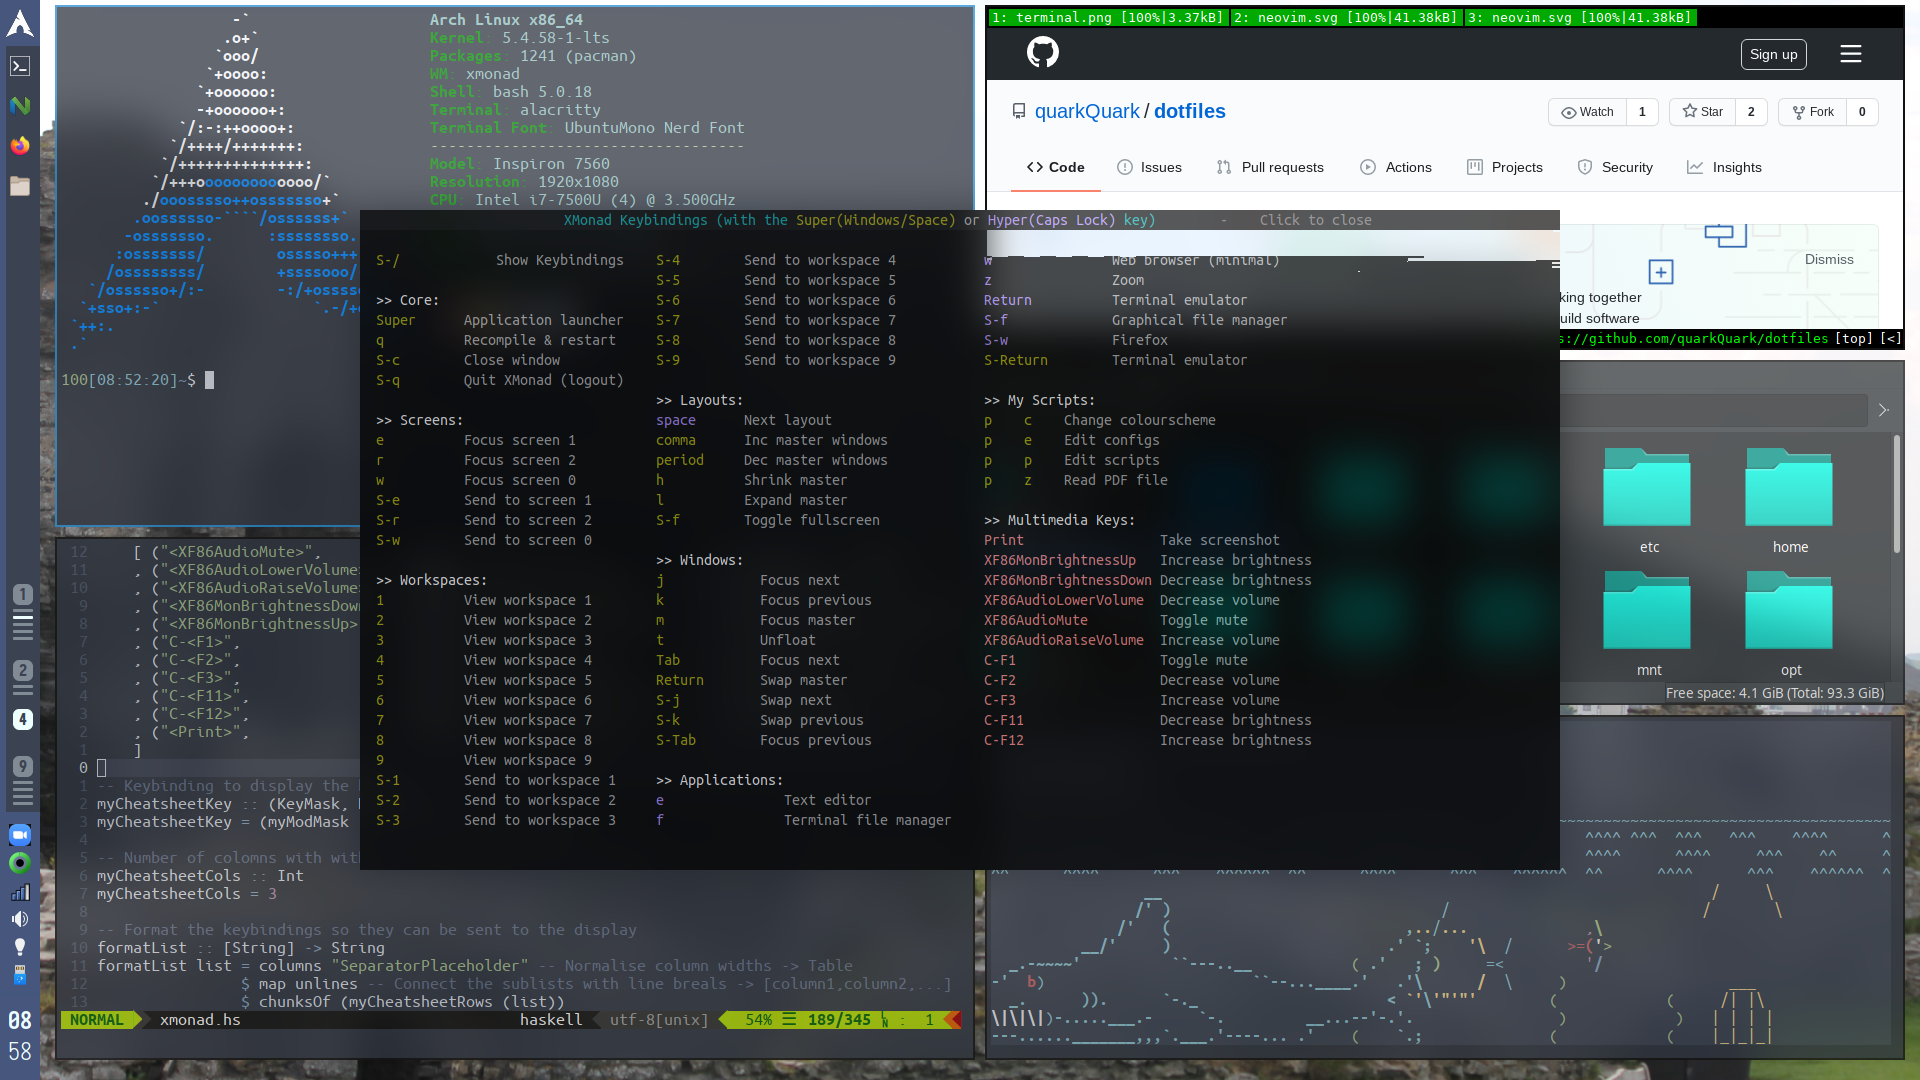Click the file manager icon in dock
Viewport: 1920px width, 1080px height.
20,187
